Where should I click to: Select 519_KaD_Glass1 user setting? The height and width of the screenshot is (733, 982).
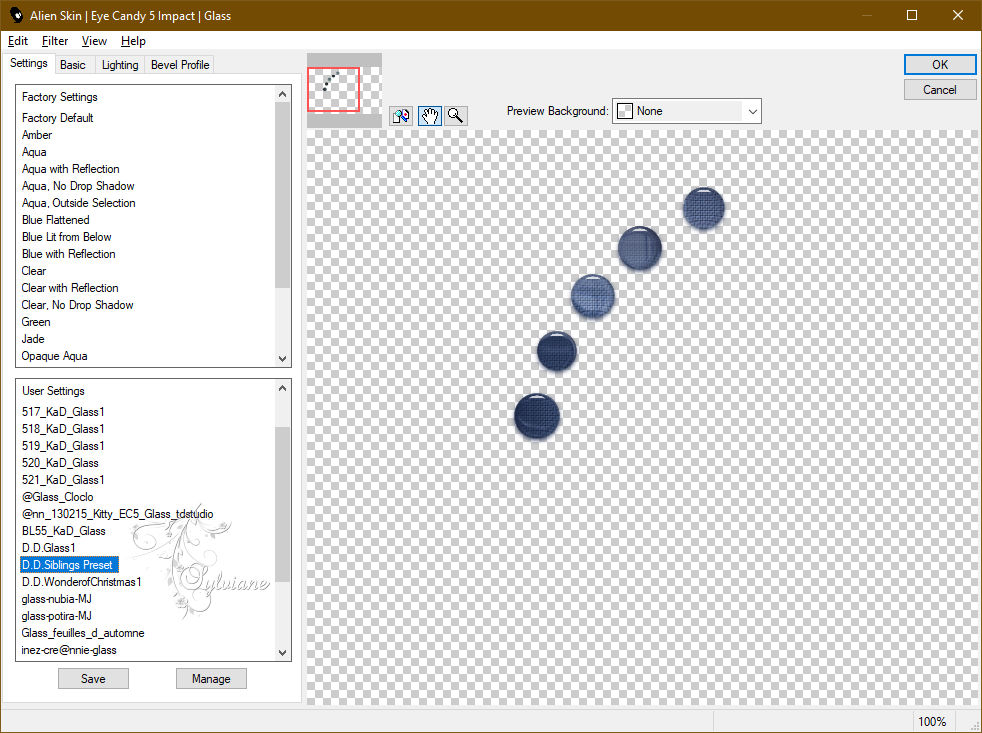(x=63, y=445)
